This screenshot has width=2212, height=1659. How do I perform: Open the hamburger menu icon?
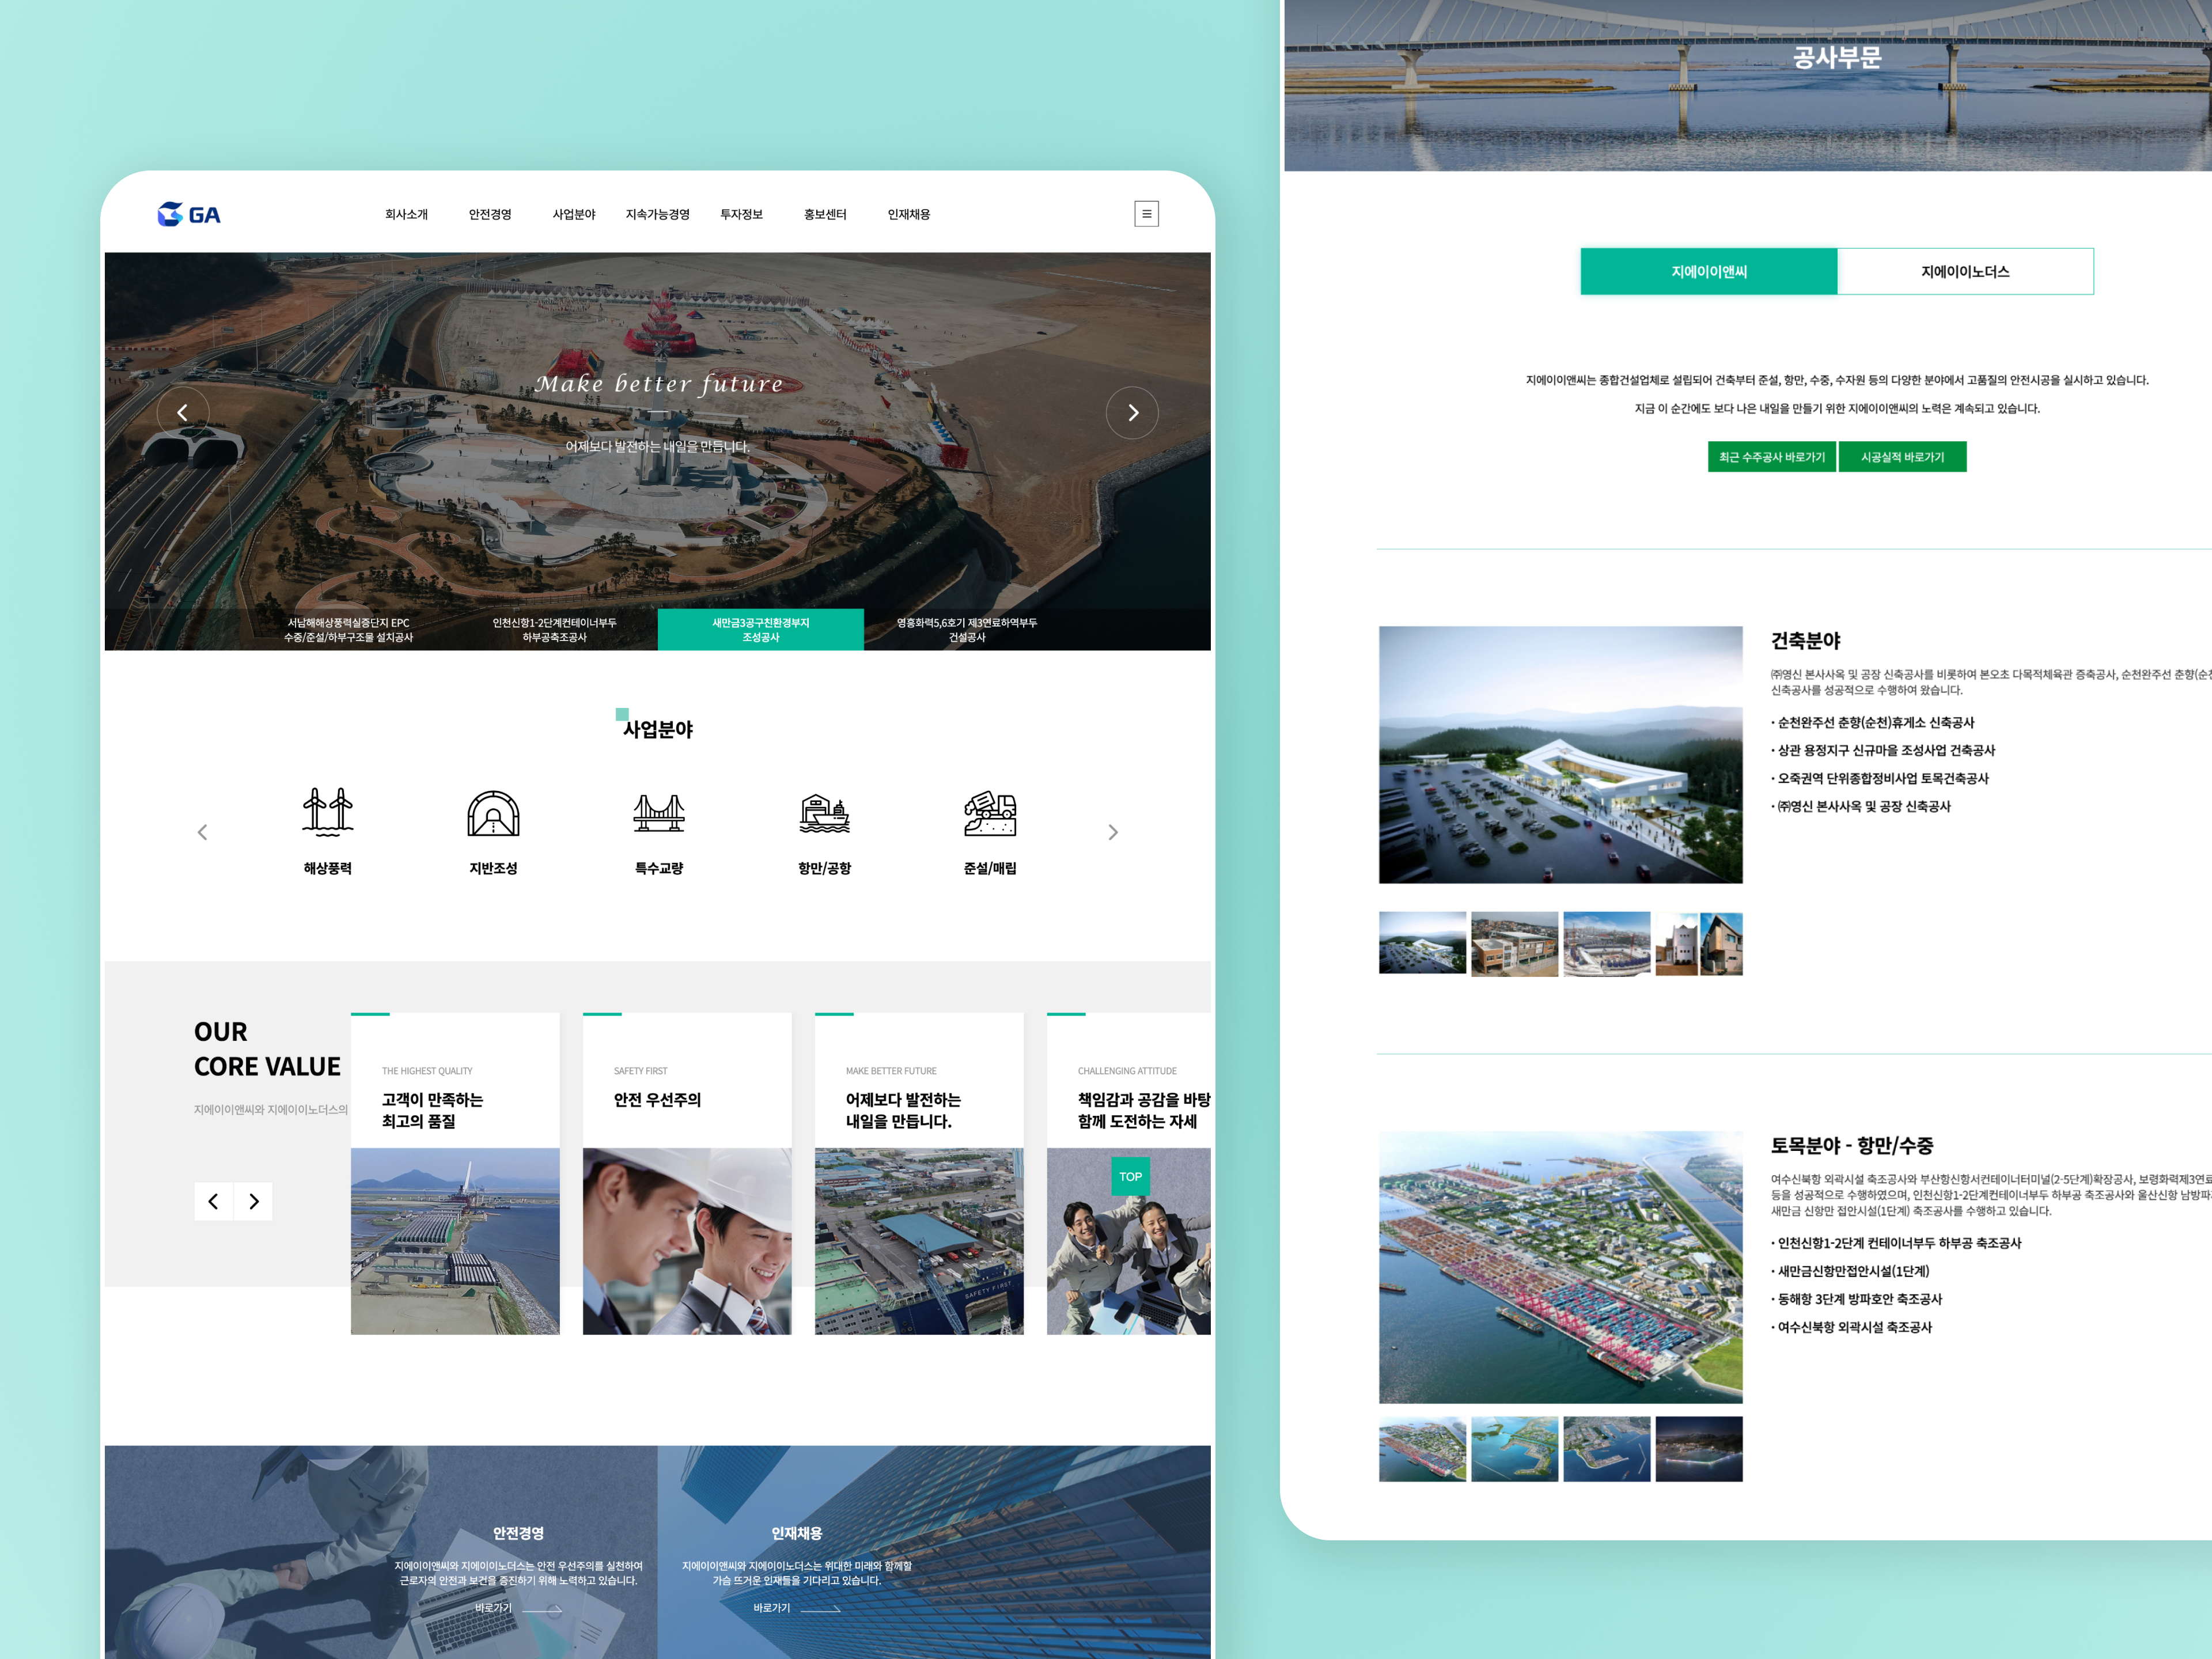click(1146, 214)
